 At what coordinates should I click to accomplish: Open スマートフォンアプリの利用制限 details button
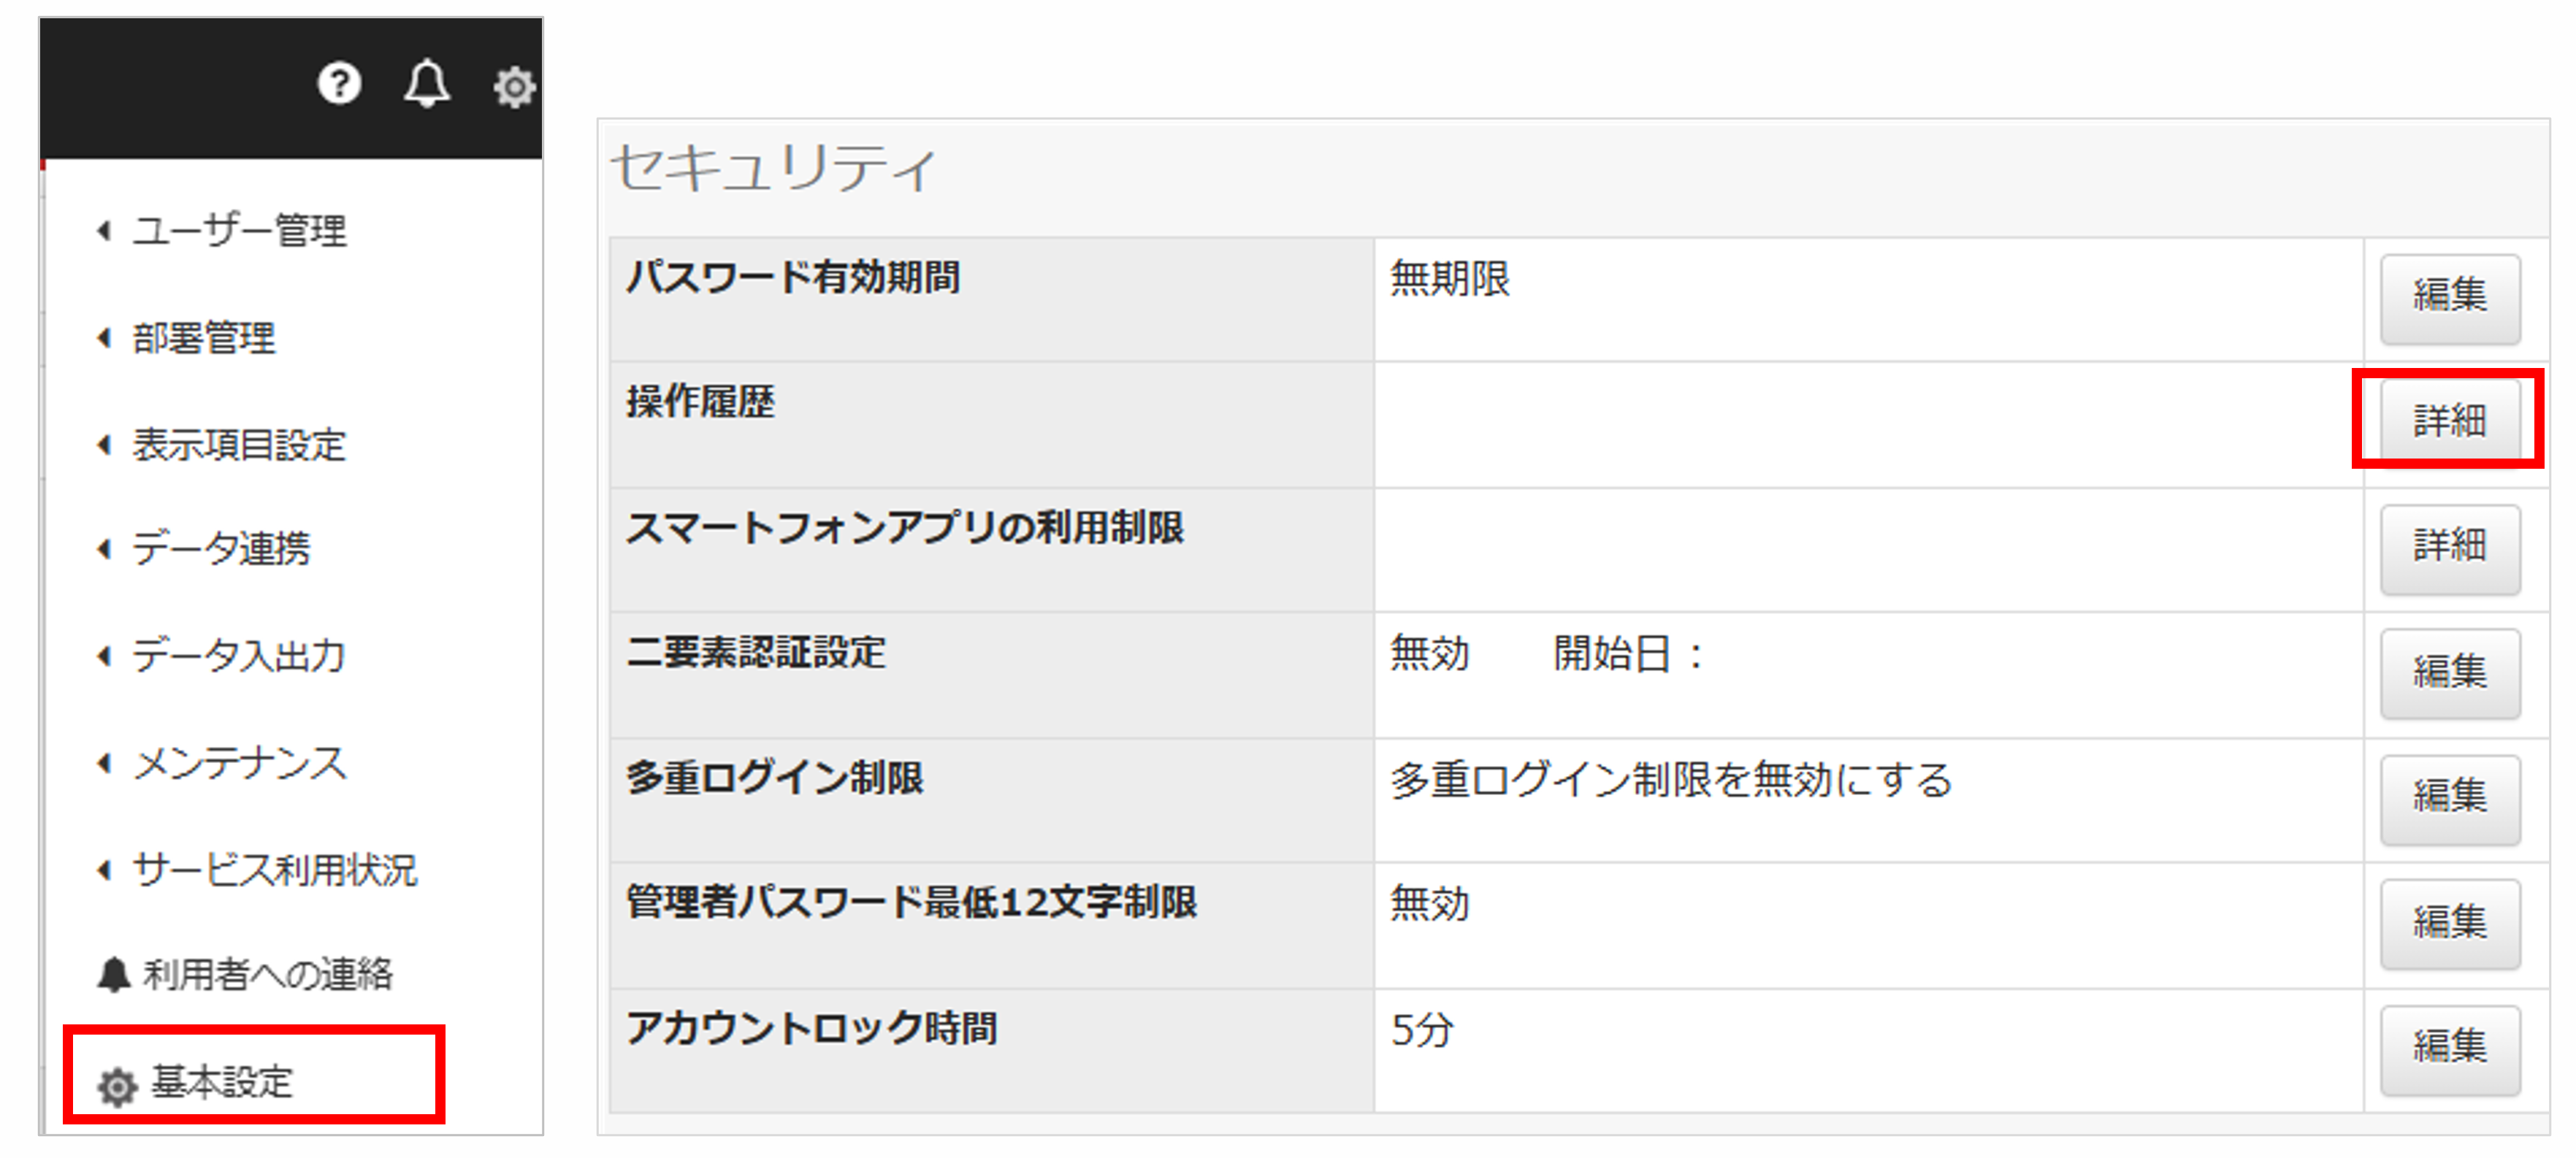(x=2449, y=546)
